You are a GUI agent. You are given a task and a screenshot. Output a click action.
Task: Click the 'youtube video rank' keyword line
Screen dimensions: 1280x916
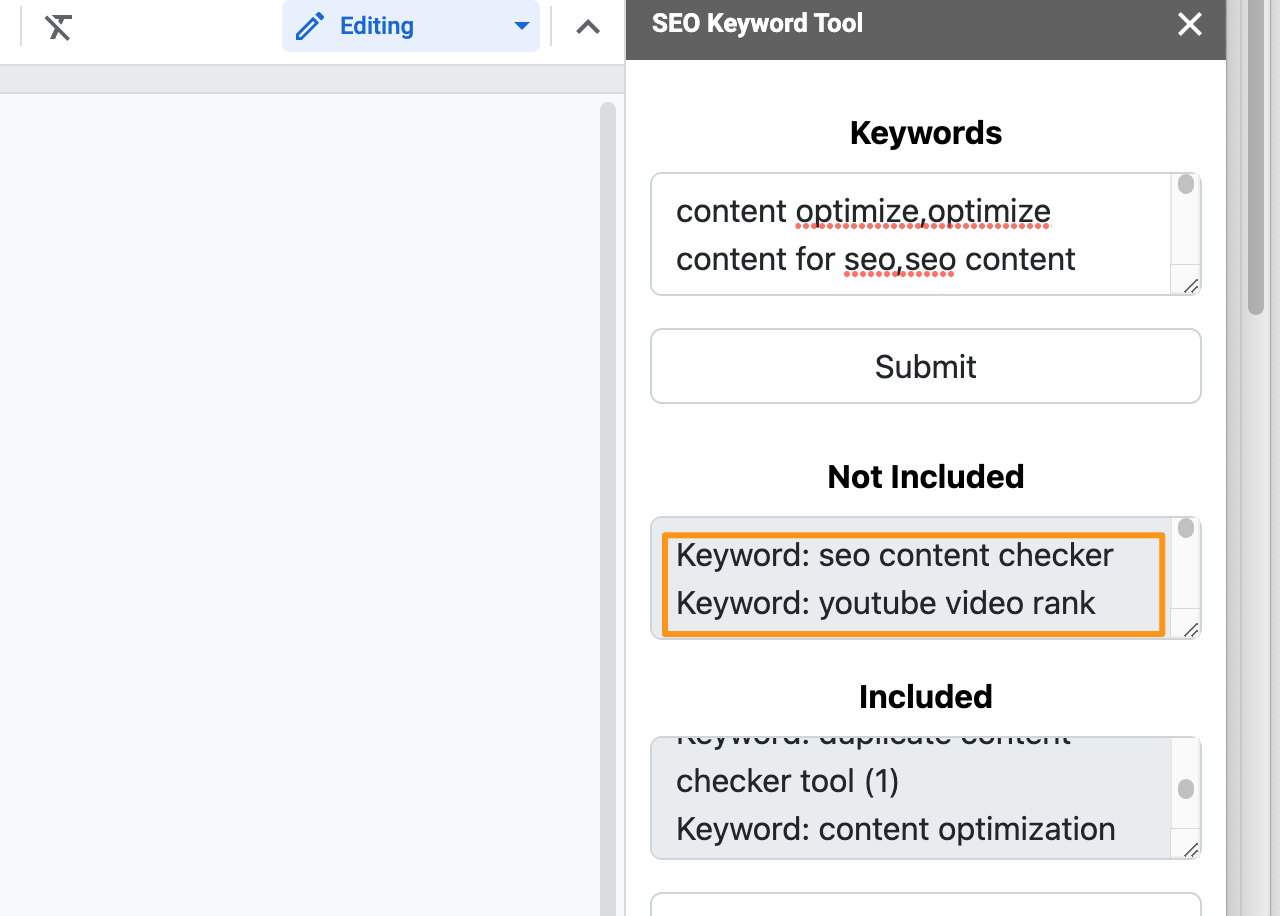pos(885,603)
